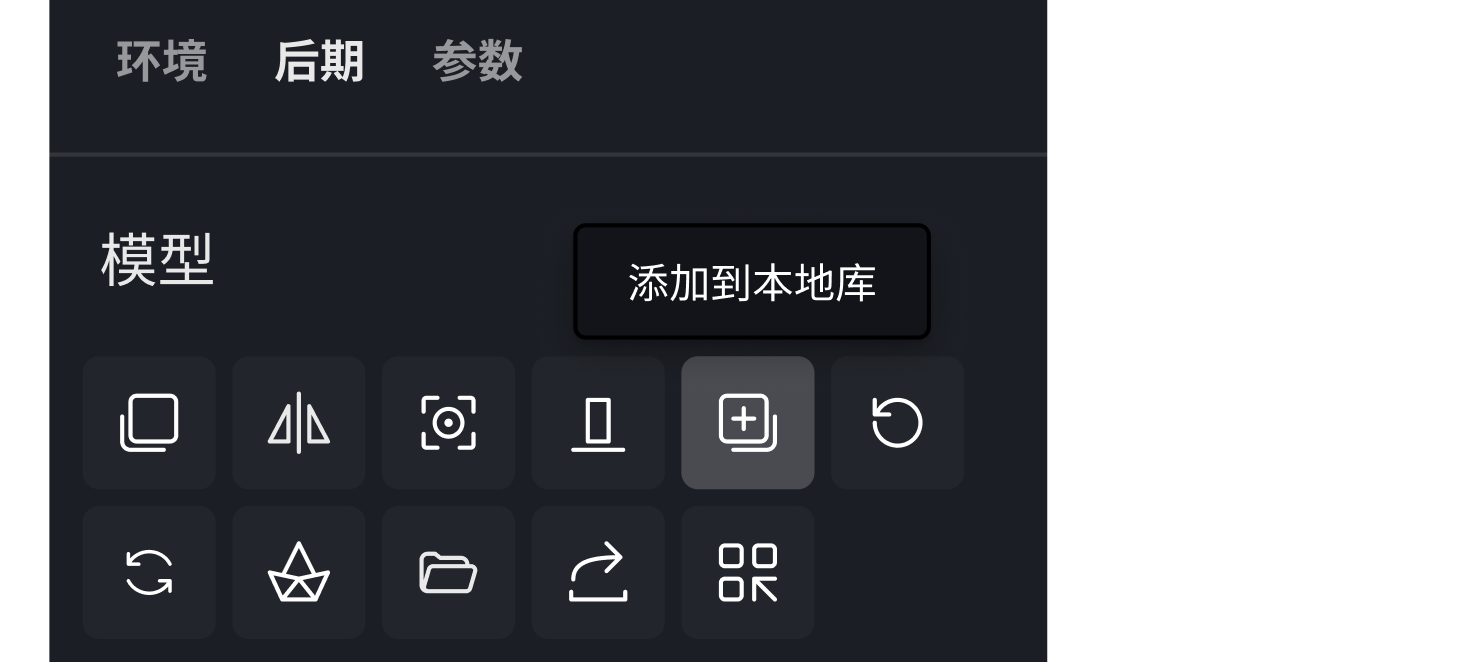Open the folder icon in 模型 tools
Image resolution: width=1472 pixels, height=662 pixels.
[x=448, y=572]
